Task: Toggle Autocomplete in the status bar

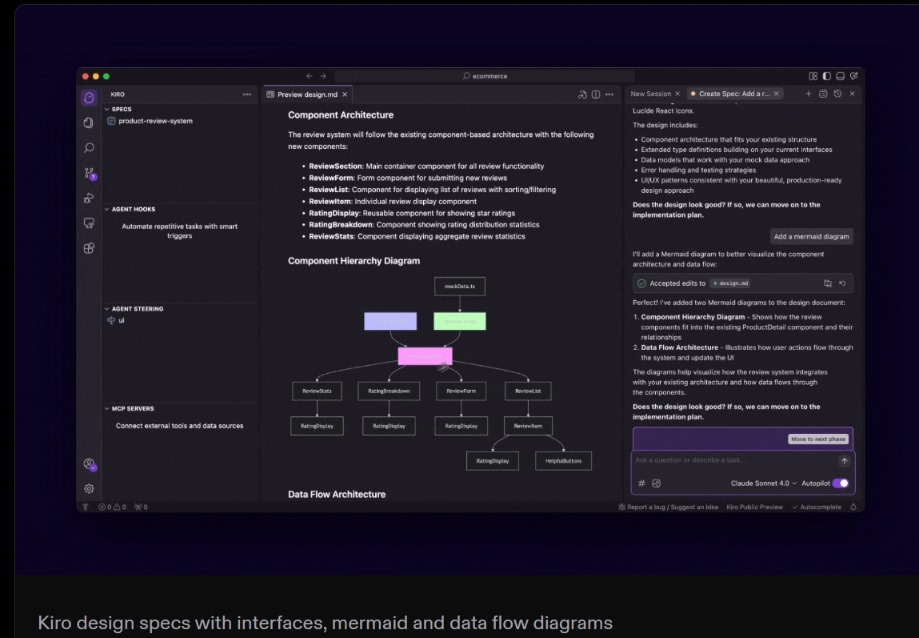Action: pyautogui.click(x=816, y=507)
